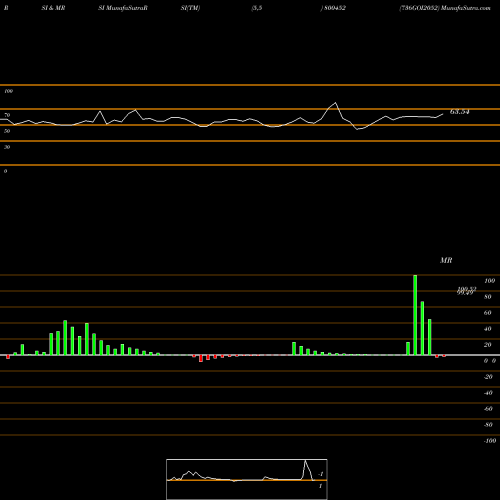
Task: Click the histogram axis label '60'
Action: 488,313
